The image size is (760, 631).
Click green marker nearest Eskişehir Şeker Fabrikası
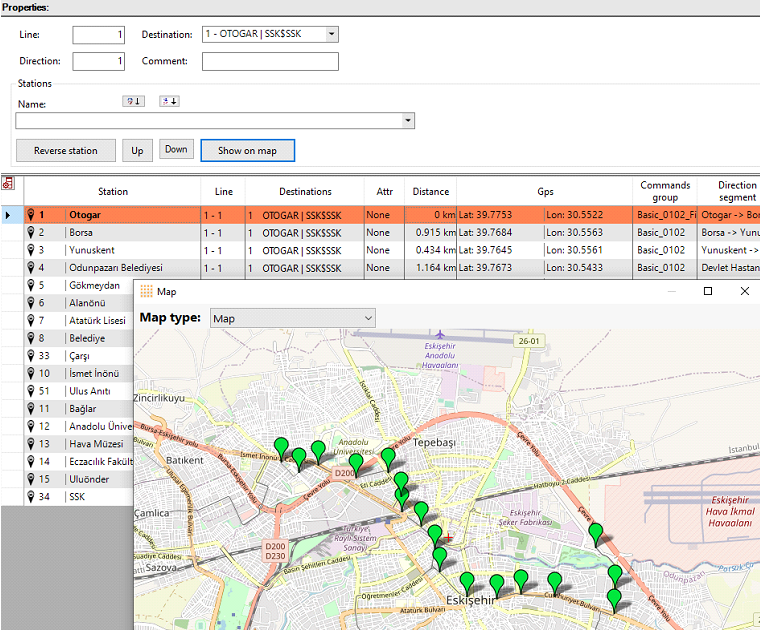pyautogui.click(x=596, y=532)
